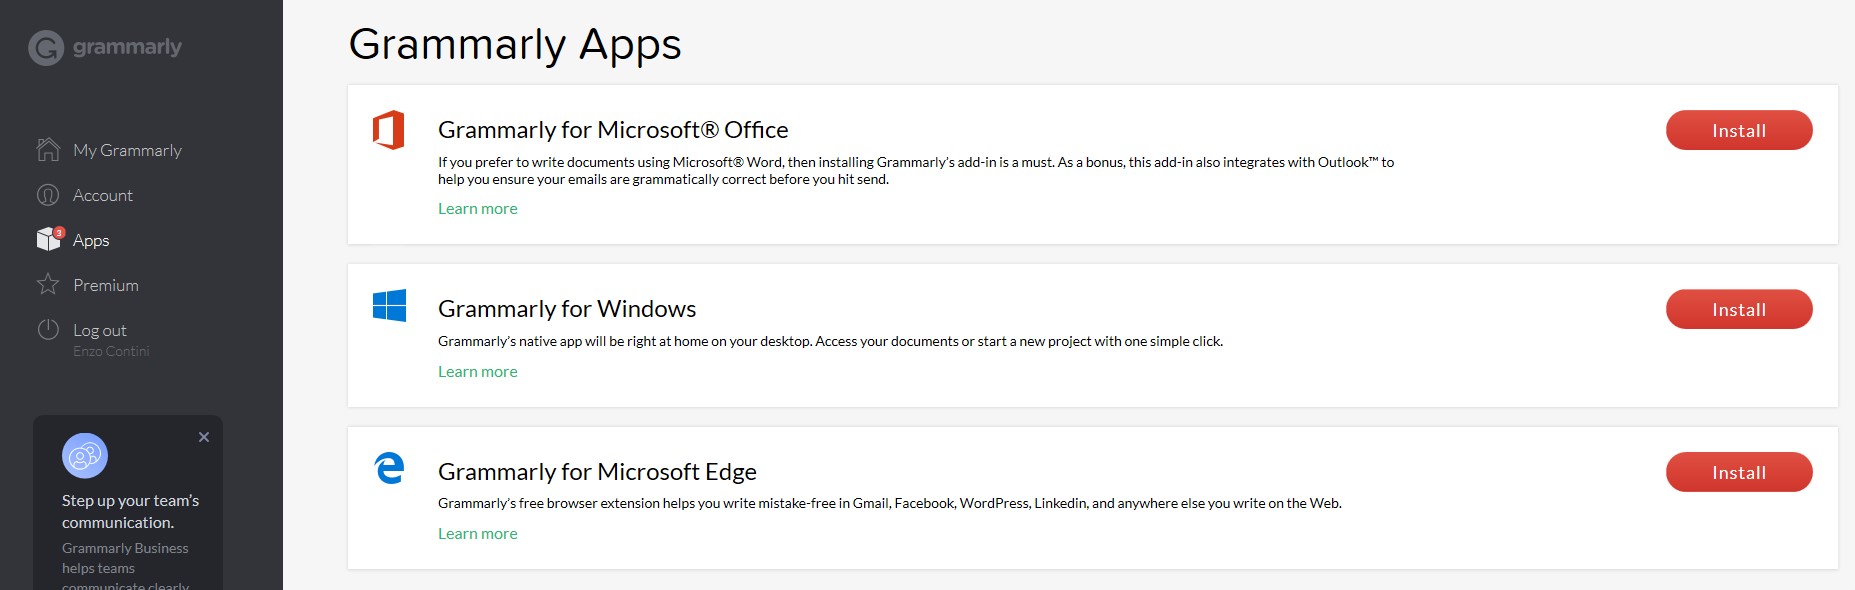Dismiss the team communication promo card
Screen dimensions: 1855x590
pos(204,437)
